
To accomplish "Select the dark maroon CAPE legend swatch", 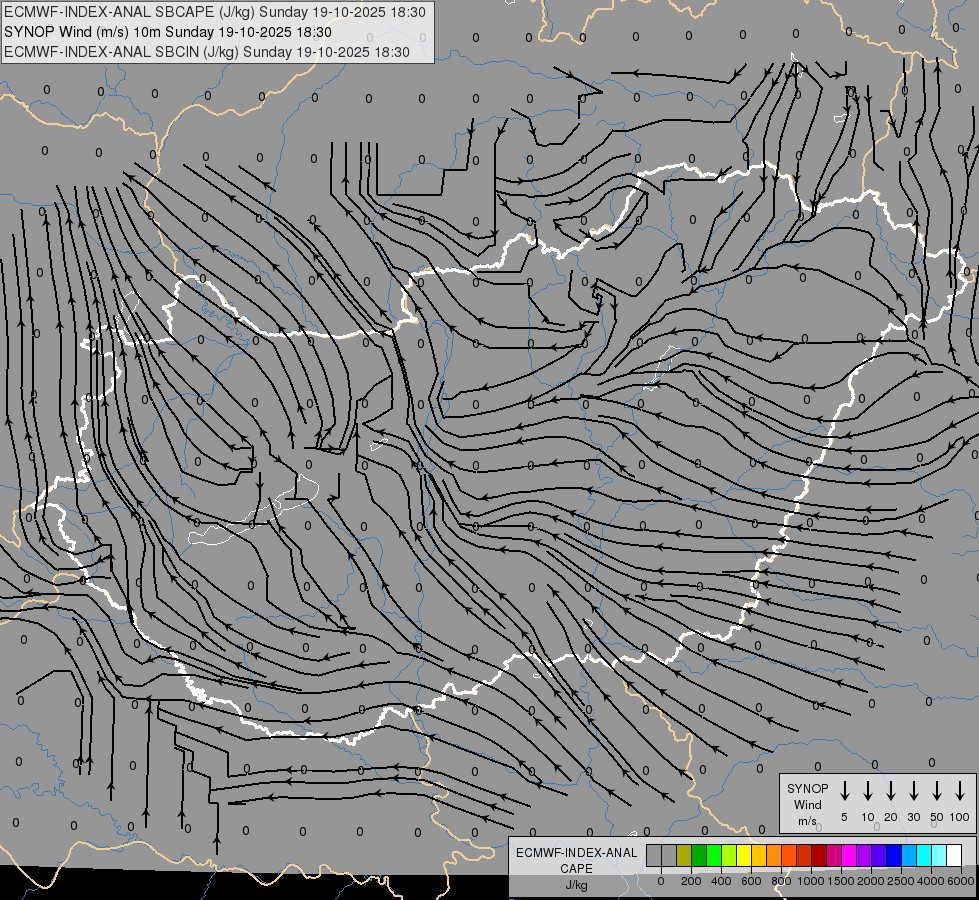I will (x=819, y=855).
